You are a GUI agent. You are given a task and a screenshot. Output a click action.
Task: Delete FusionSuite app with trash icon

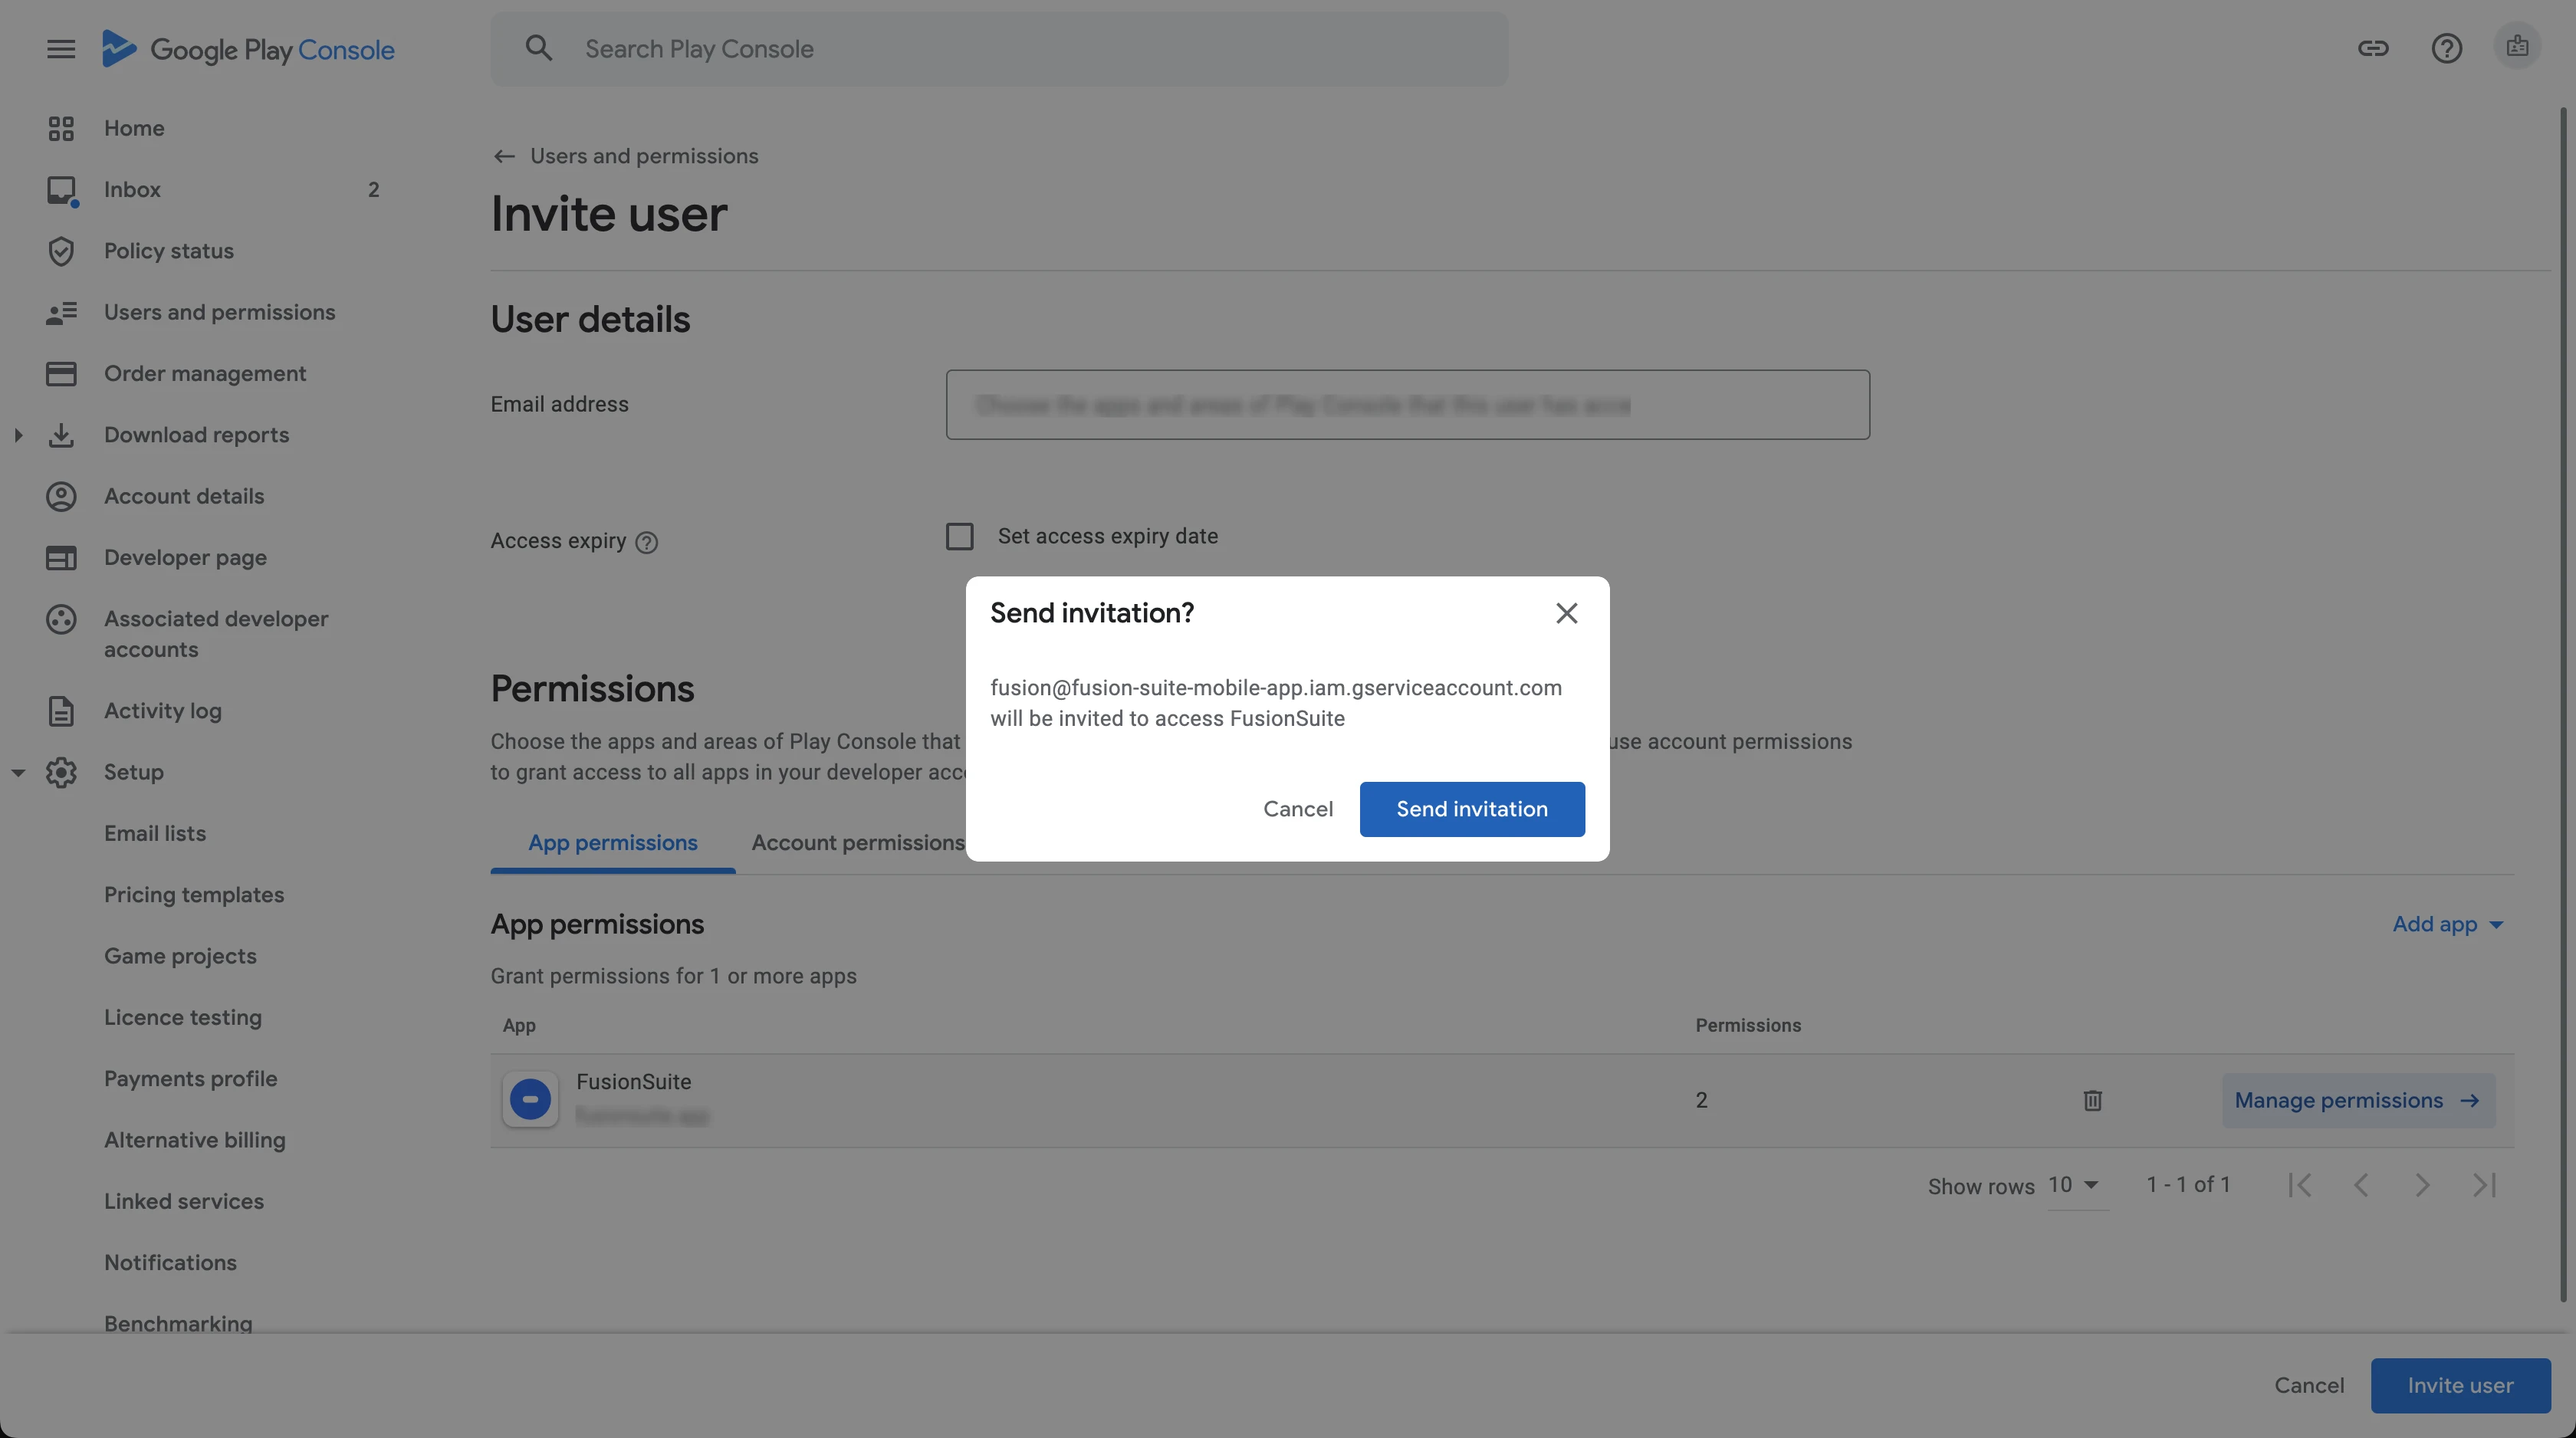click(x=2092, y=1100)
